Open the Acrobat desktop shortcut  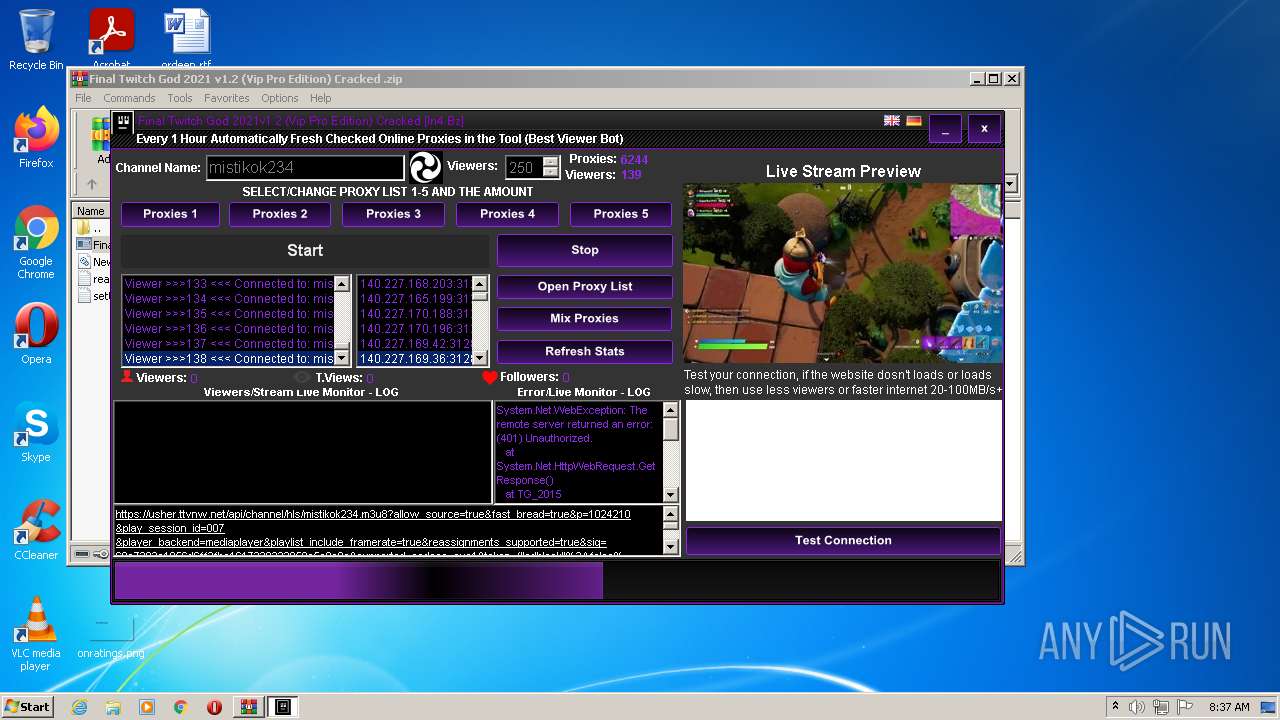(111, 38)
